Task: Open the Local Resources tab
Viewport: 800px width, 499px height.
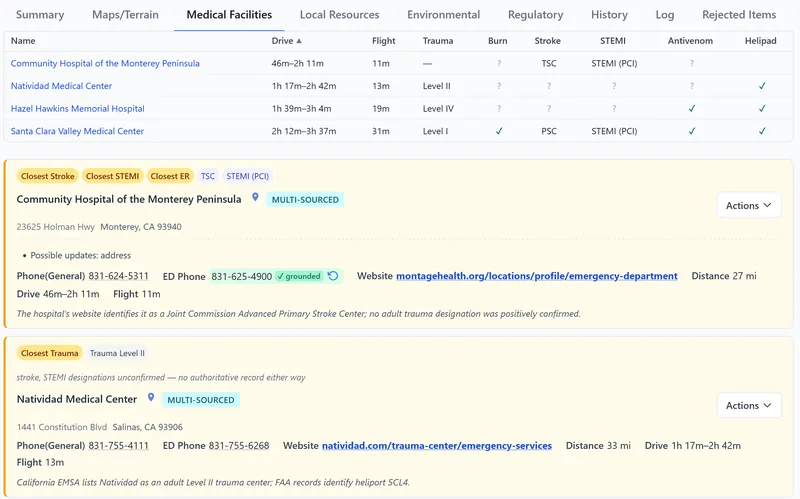Action: pos(339,15)
